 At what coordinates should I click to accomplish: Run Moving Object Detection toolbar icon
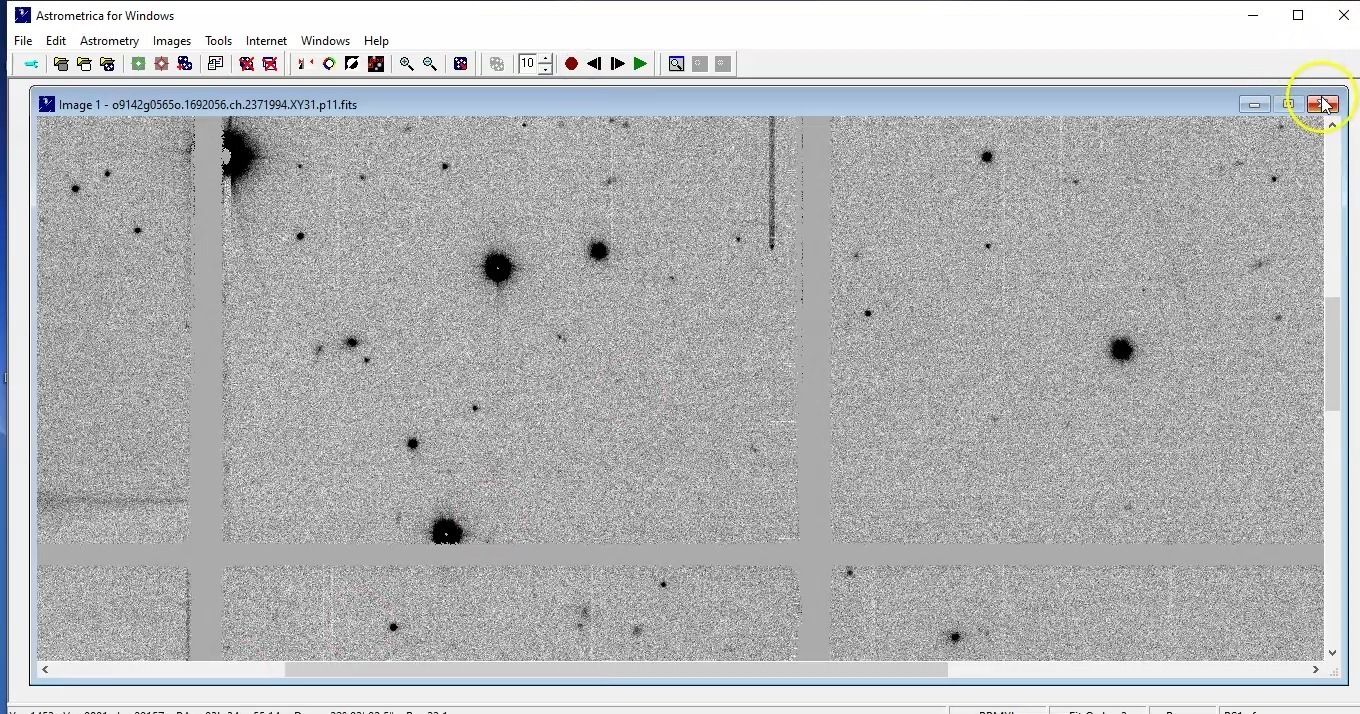coord(161,64)
